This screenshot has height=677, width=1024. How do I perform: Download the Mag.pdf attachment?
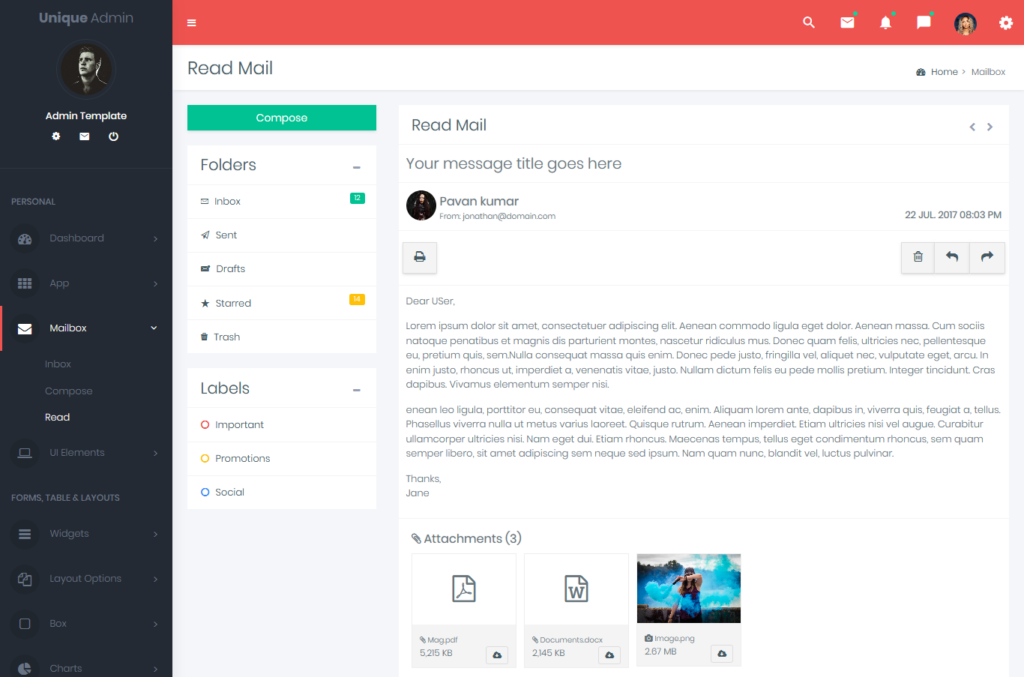tap(498, 654)
